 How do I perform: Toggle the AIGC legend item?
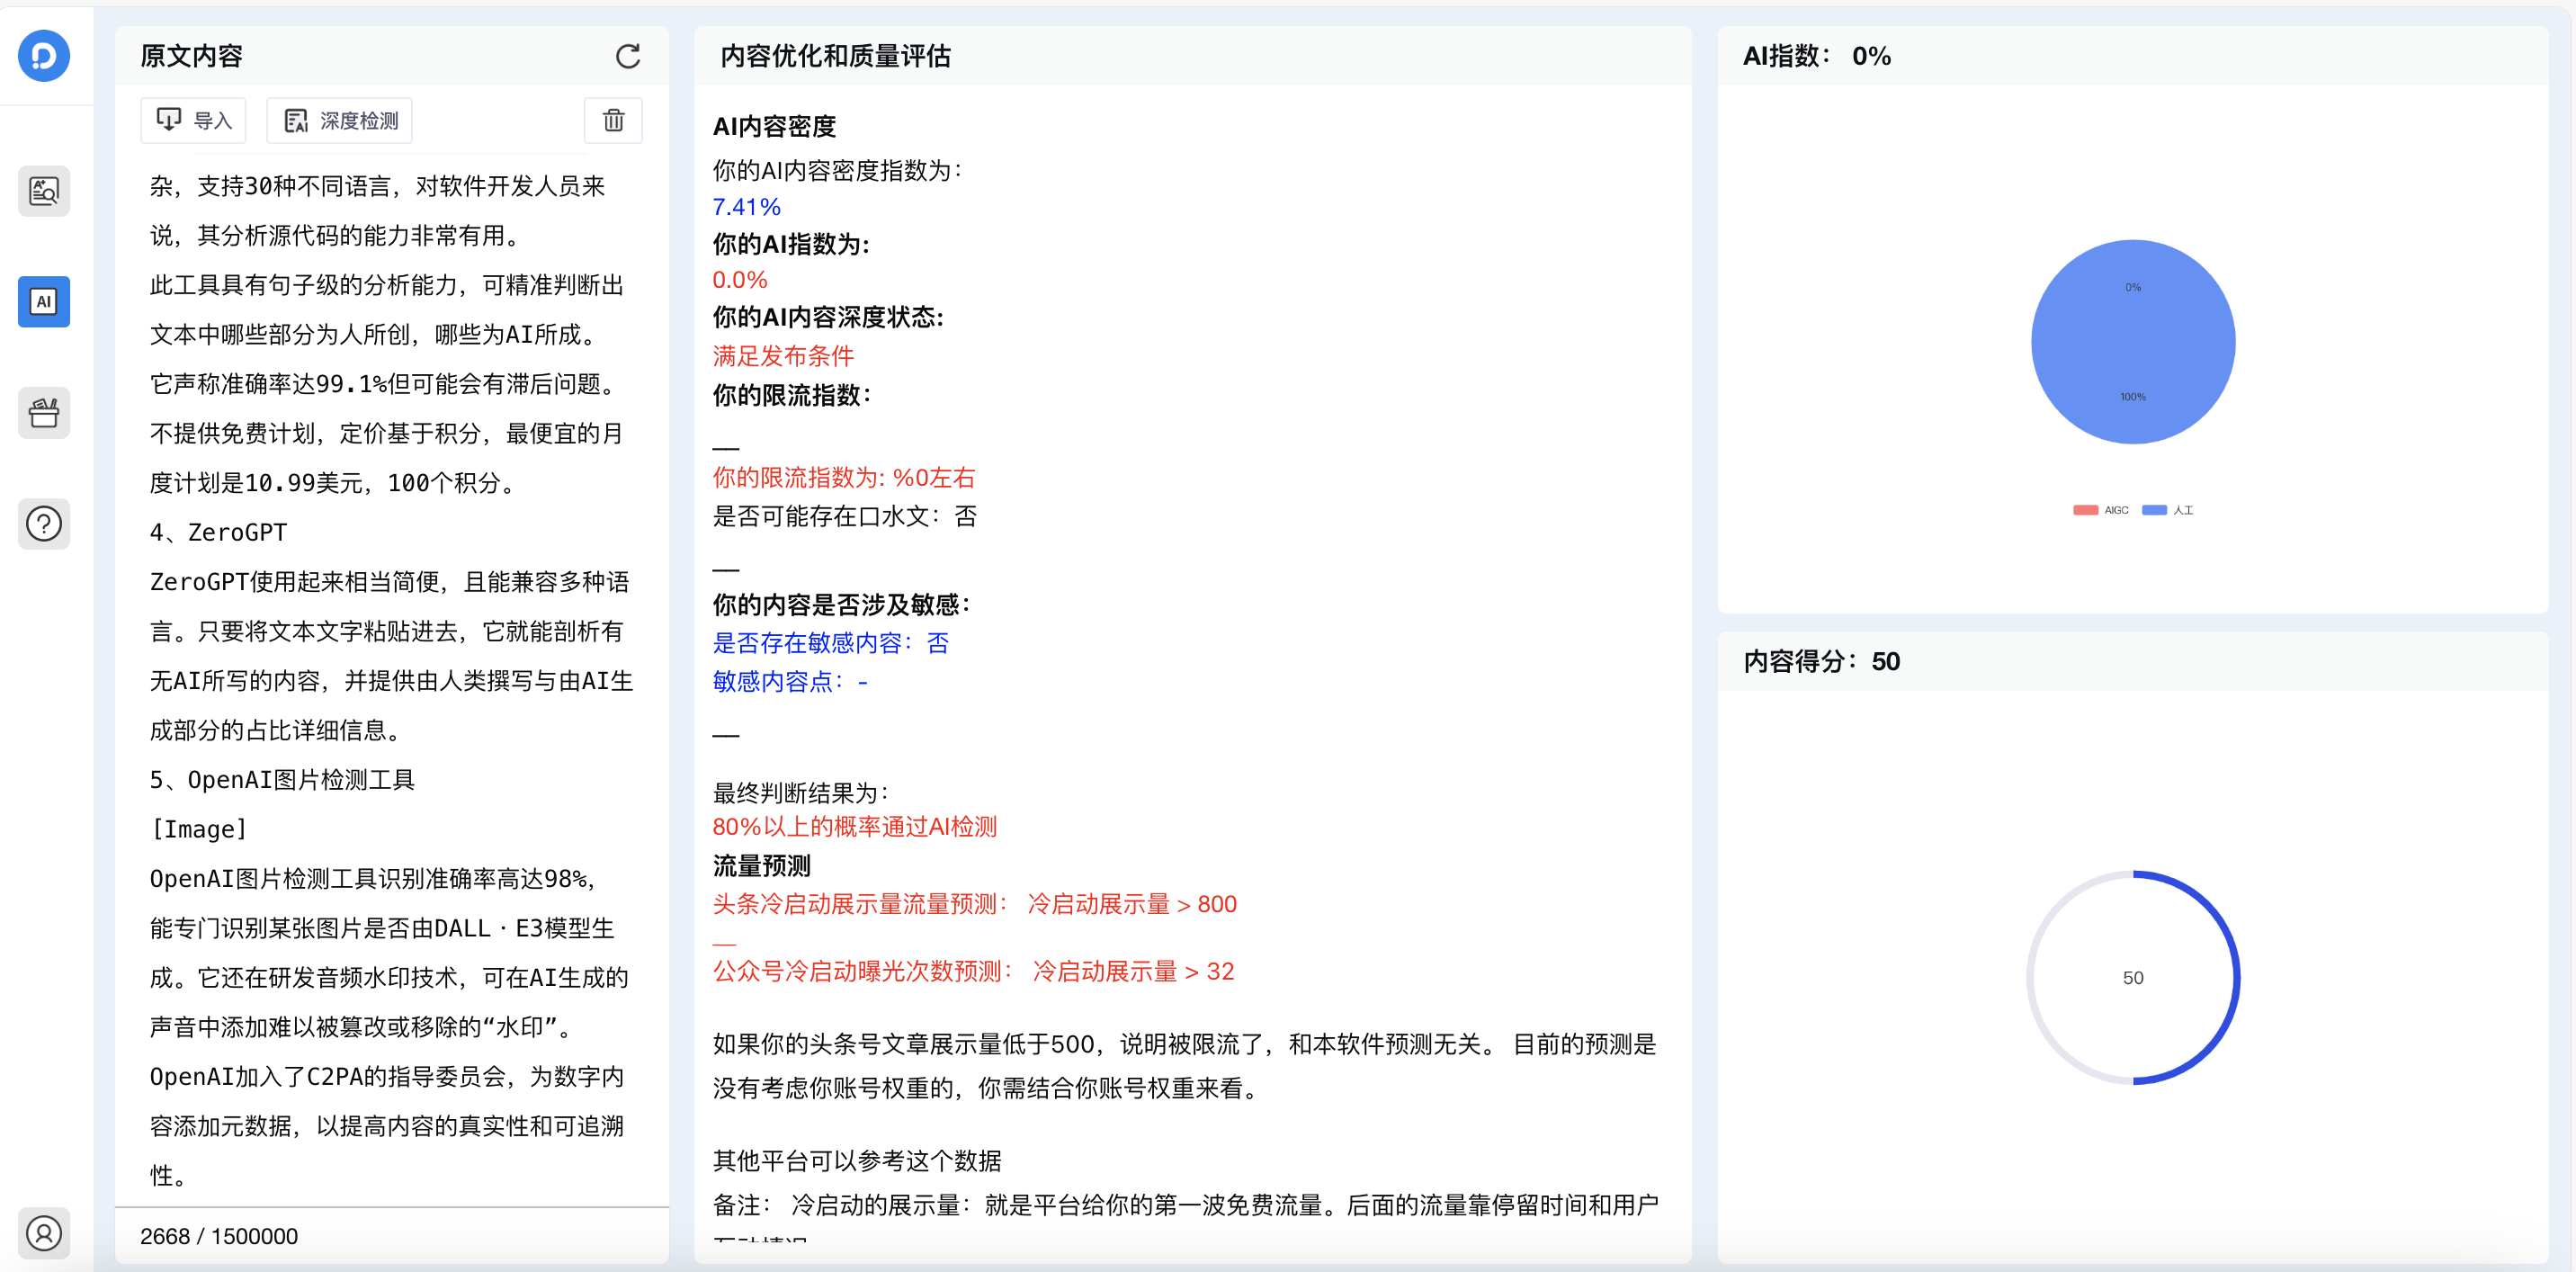tap(2100, 510)
